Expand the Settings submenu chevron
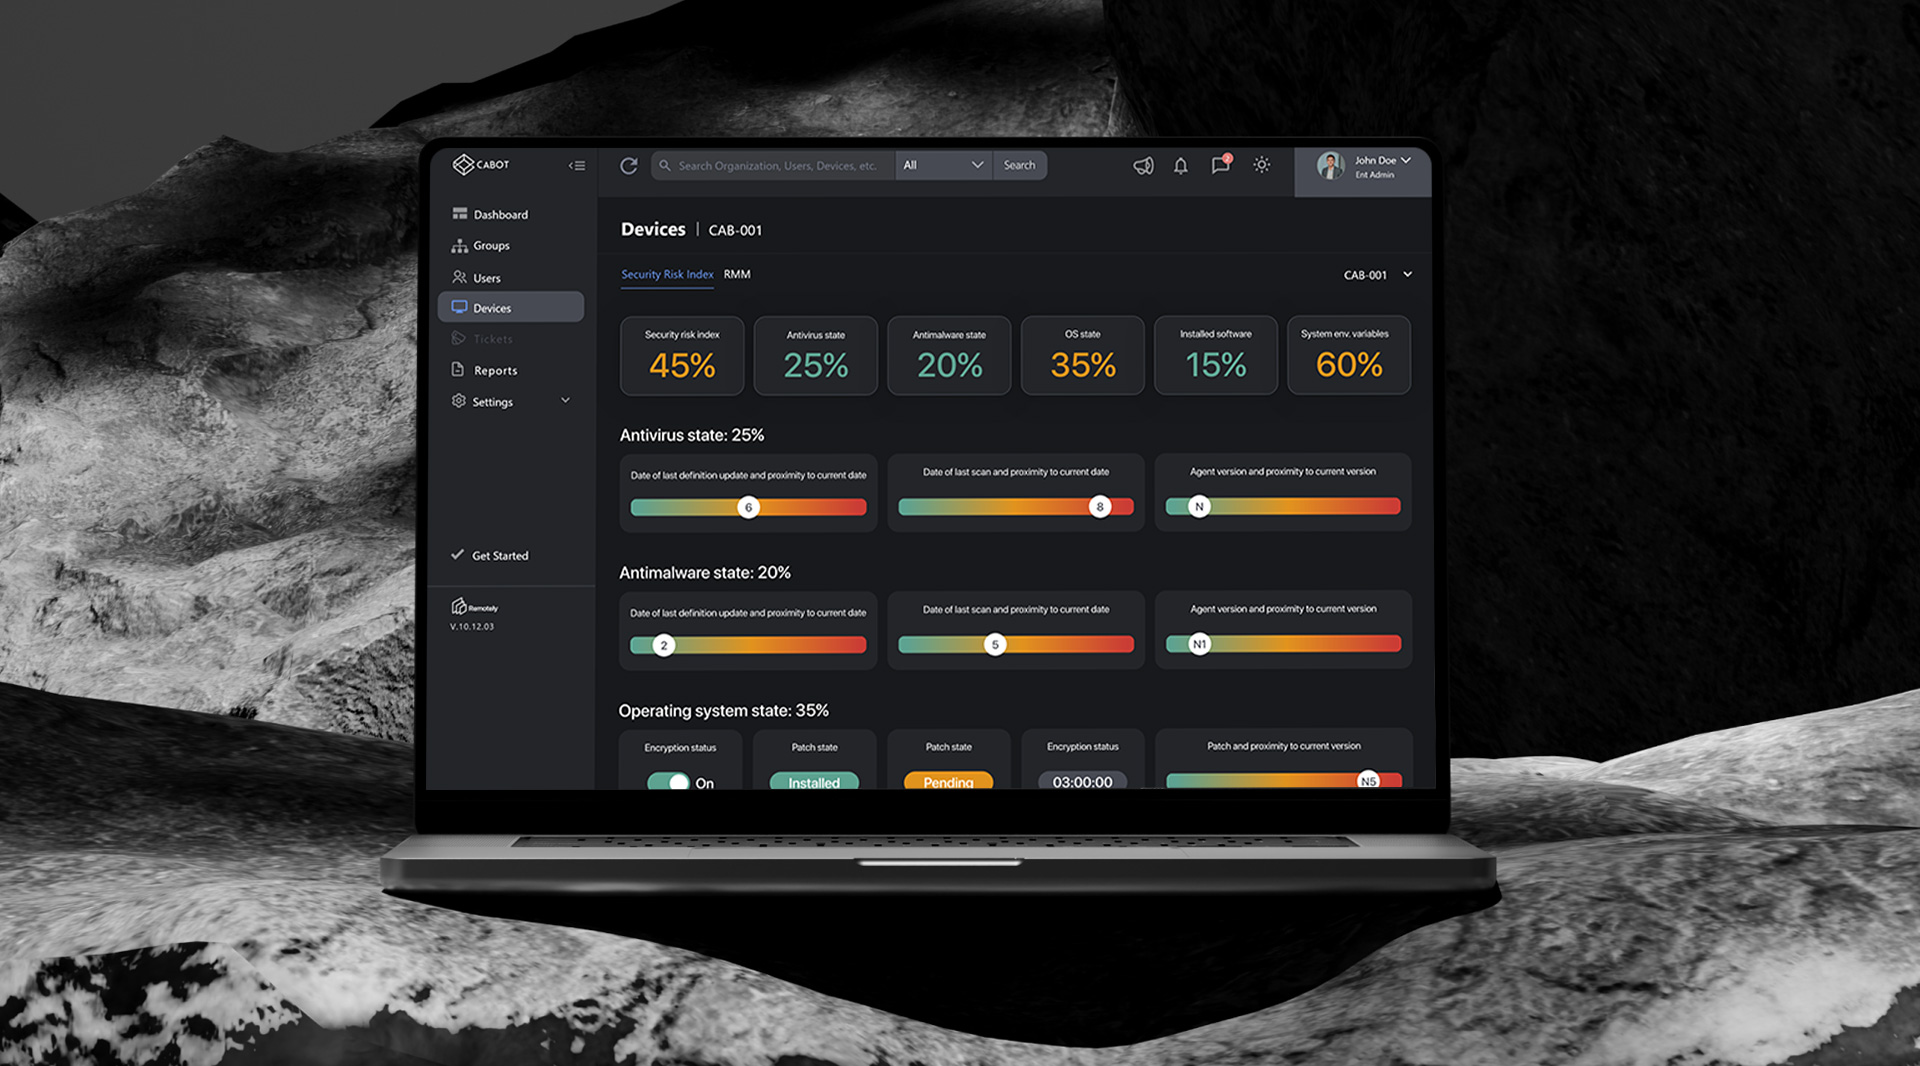 pyautogui.click(x=565, y=401)
